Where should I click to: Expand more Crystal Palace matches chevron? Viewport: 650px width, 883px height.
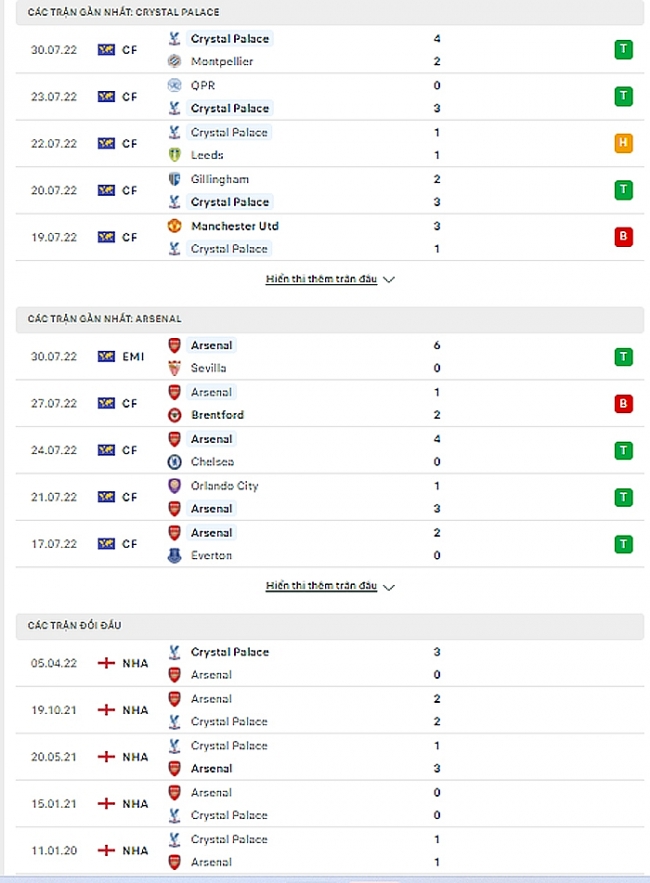click(389, 280)
